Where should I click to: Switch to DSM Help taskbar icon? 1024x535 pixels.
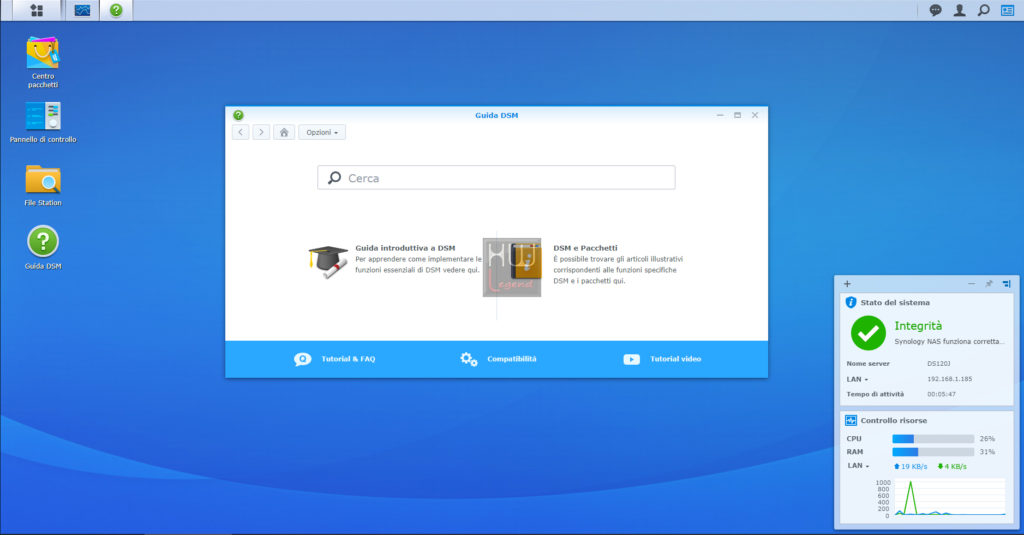[116, 10]
